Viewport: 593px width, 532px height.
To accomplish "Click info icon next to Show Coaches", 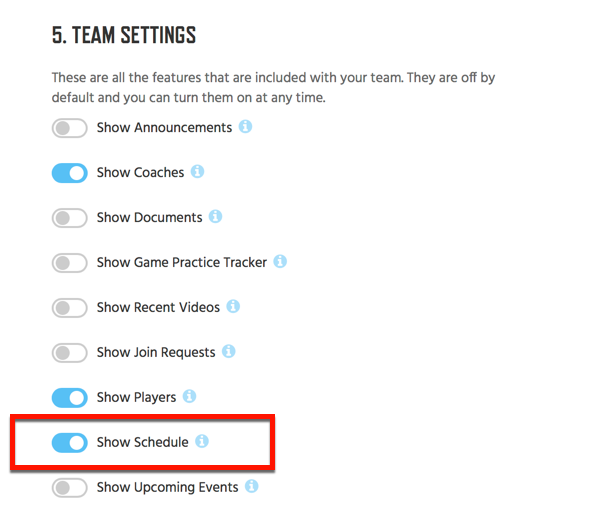I will (197, 171).
